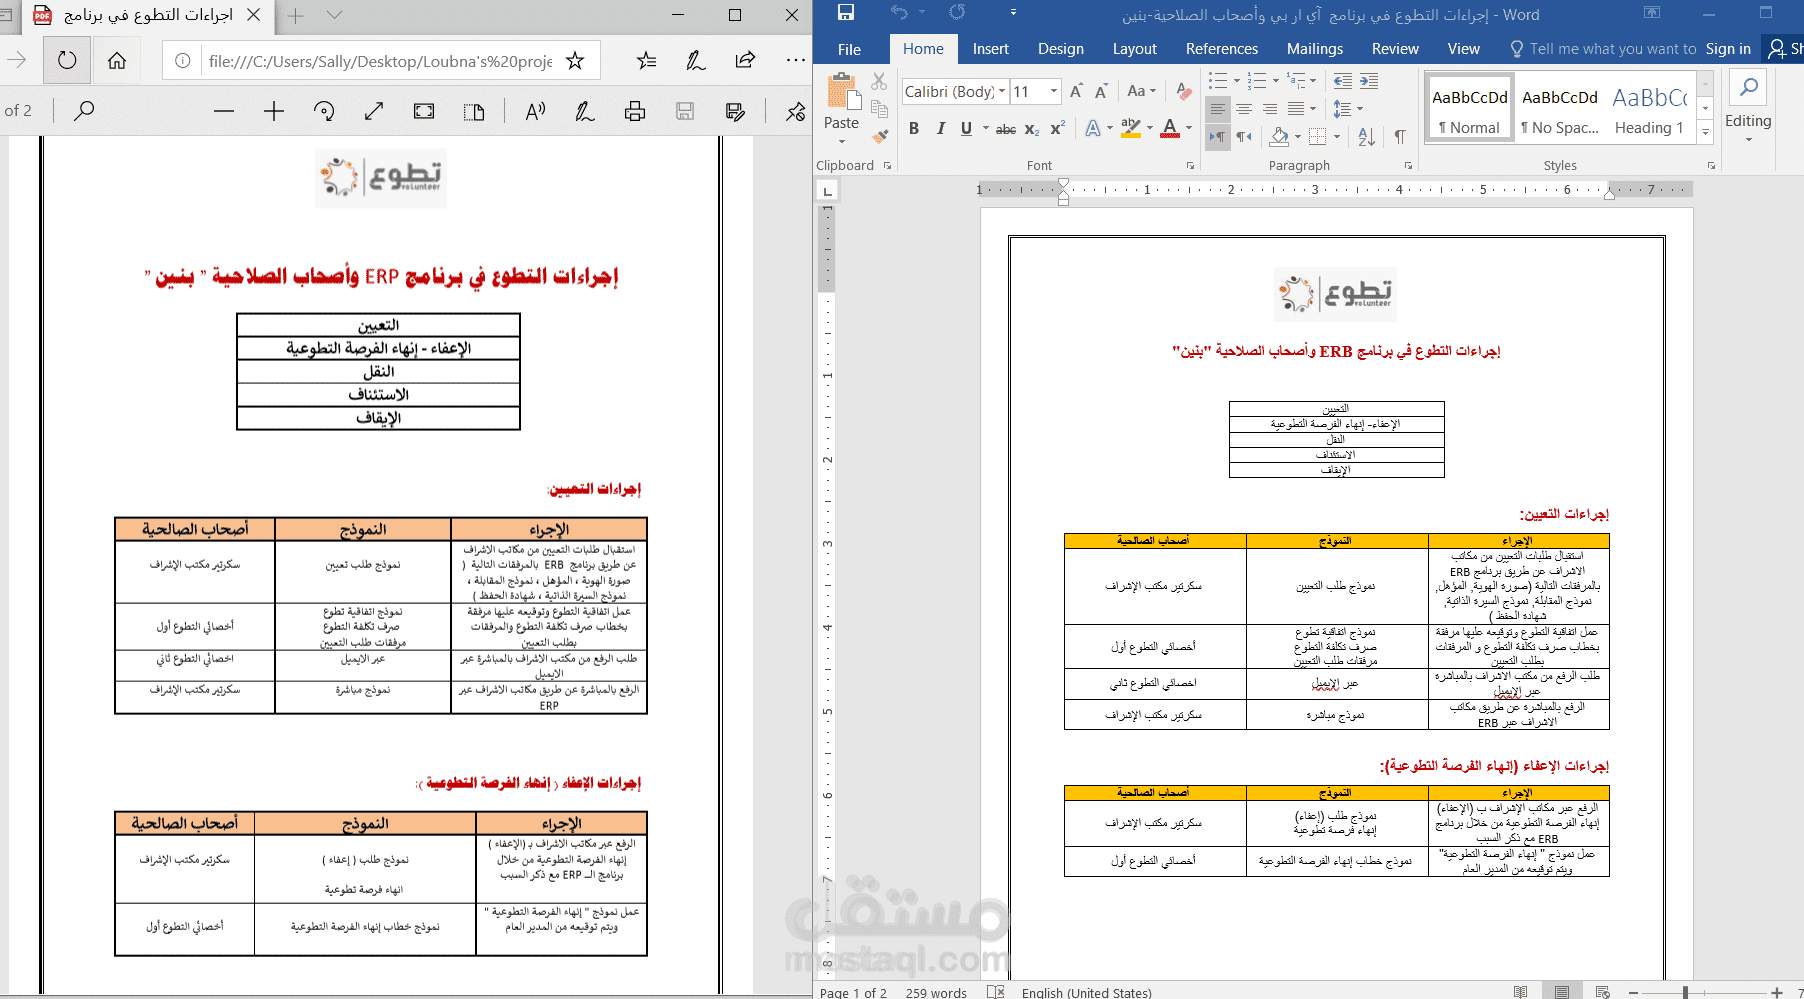Viewport: 1804px width, 999px height.
Task: Open the browser favorites hub
Action: pyautogui.click(x=647, y=60)
